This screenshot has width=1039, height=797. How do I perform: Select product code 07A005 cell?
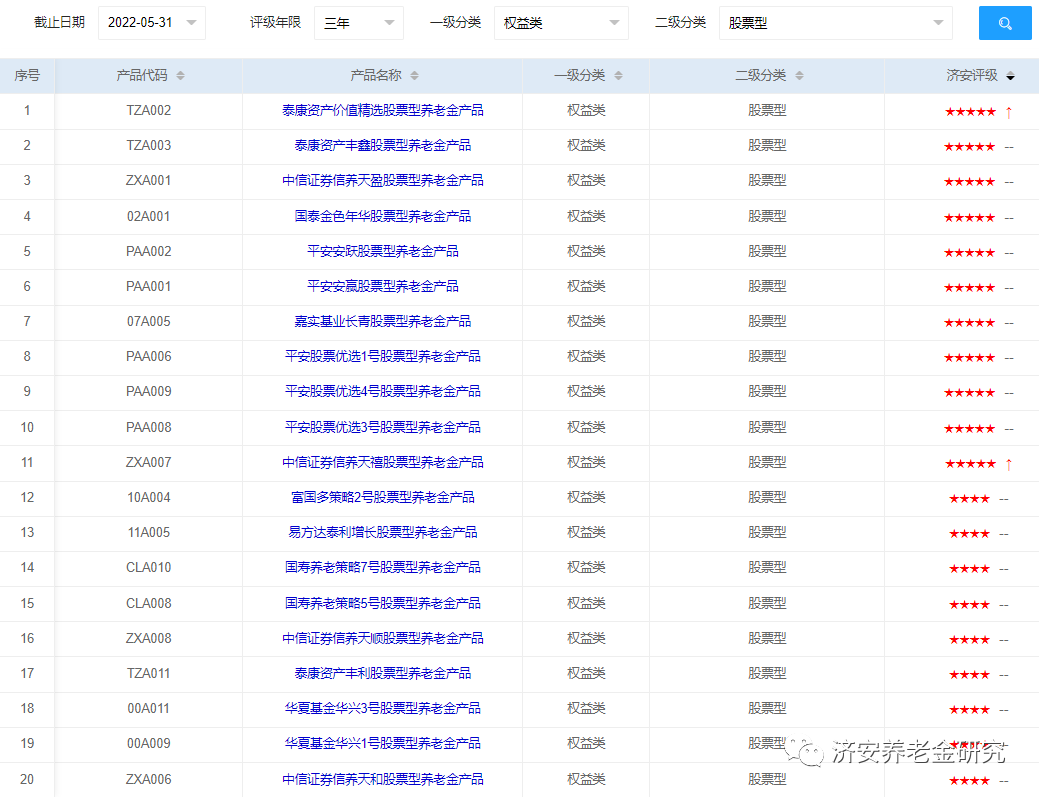tap(148, 322)
